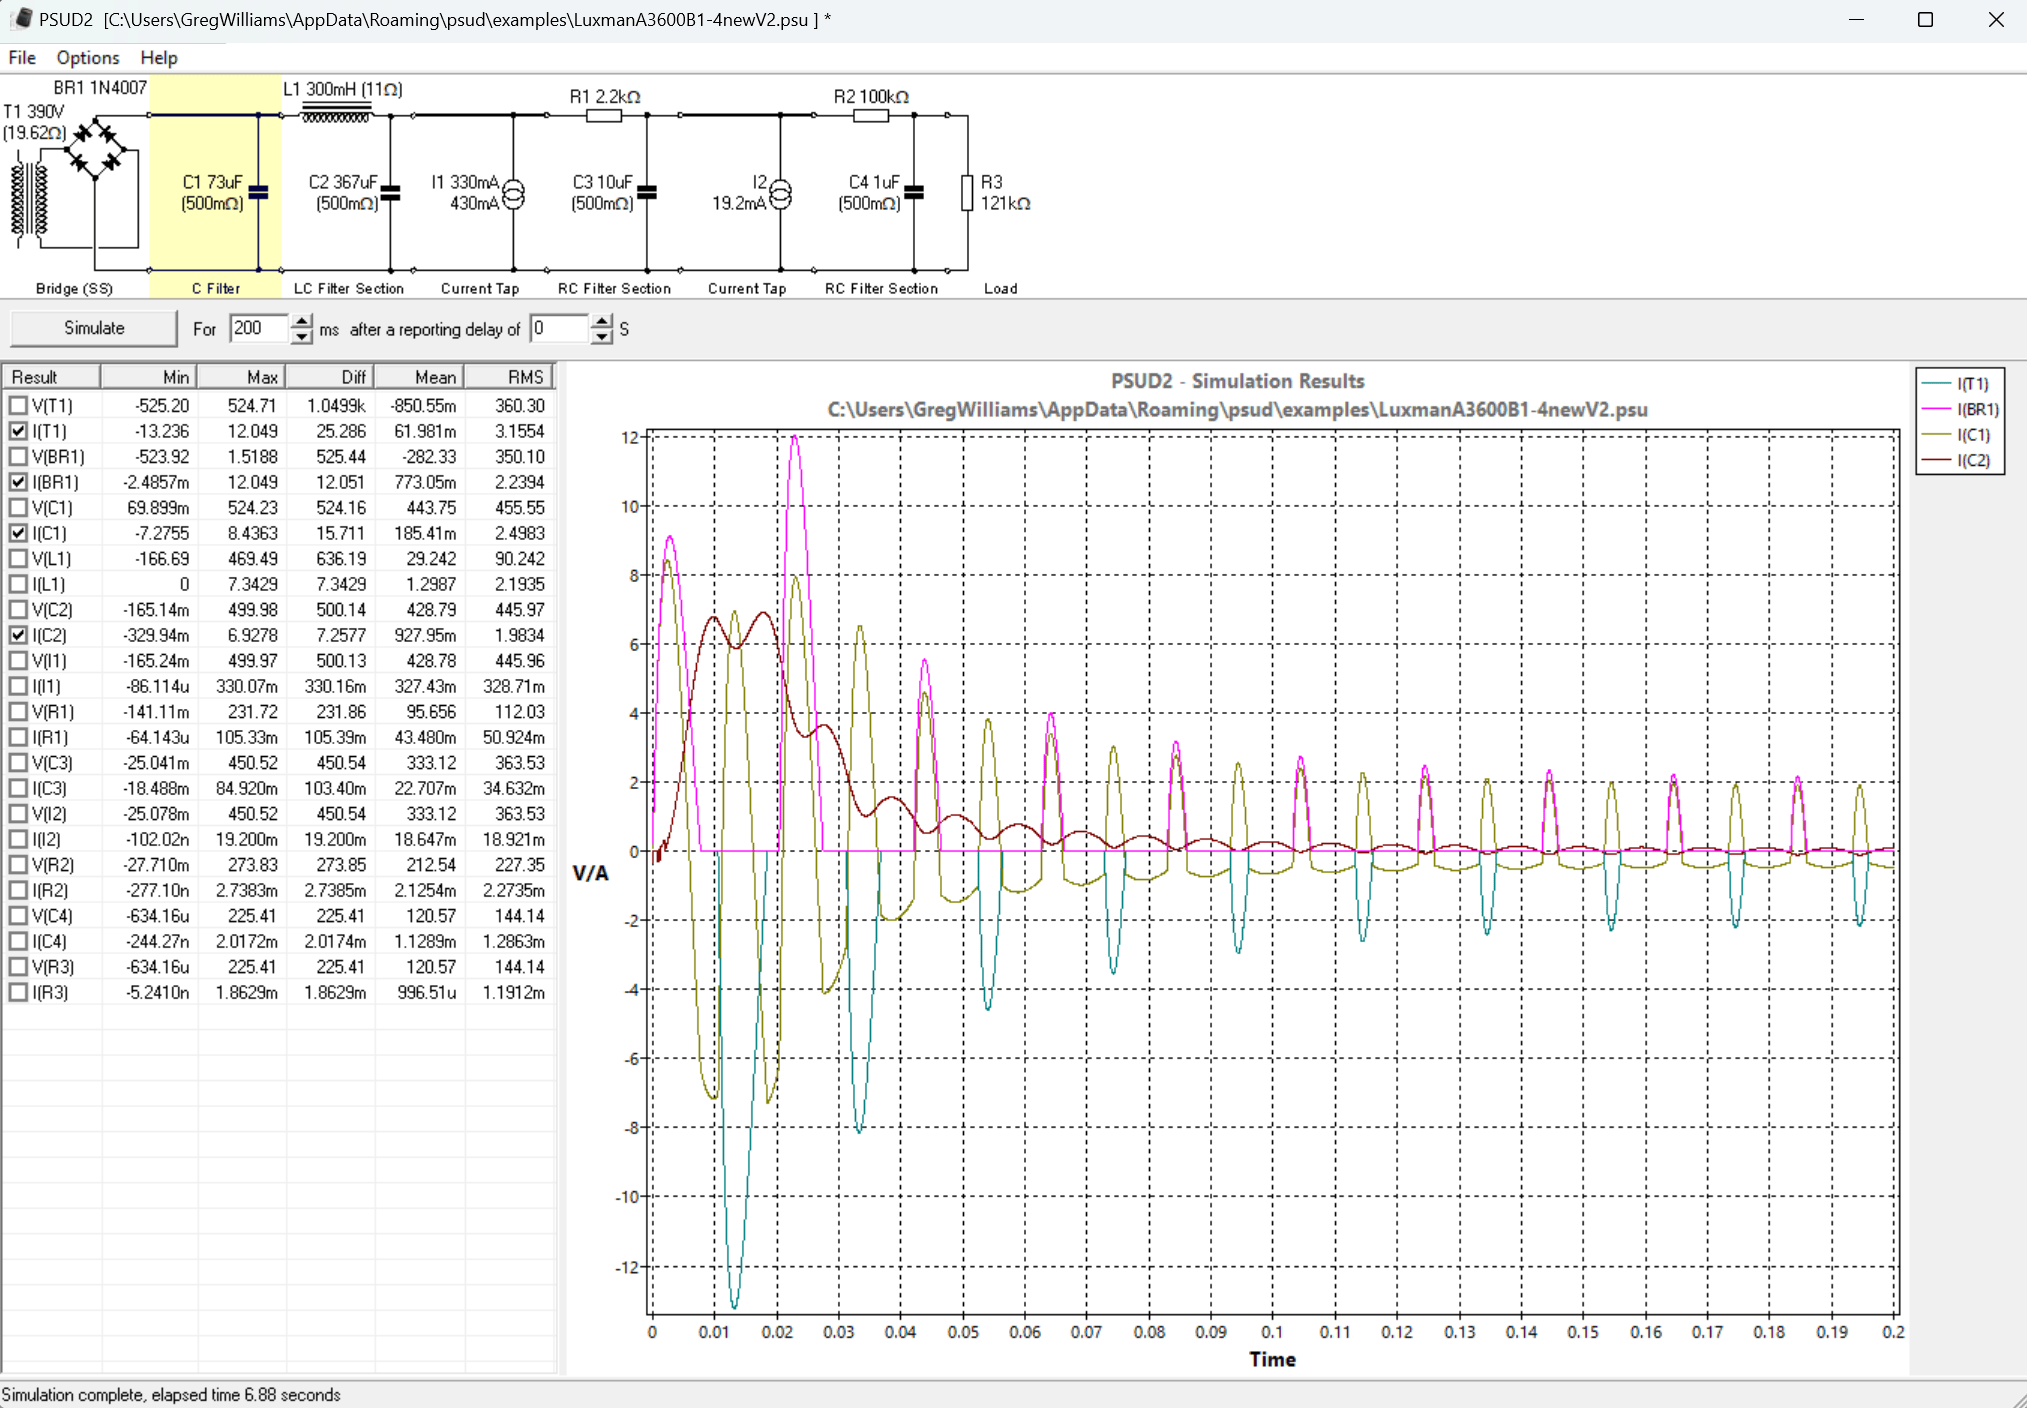The width and height of the screenshot is (2027, 1408).
Task: Click the Time axis label
Action: coord(1272,1359)
